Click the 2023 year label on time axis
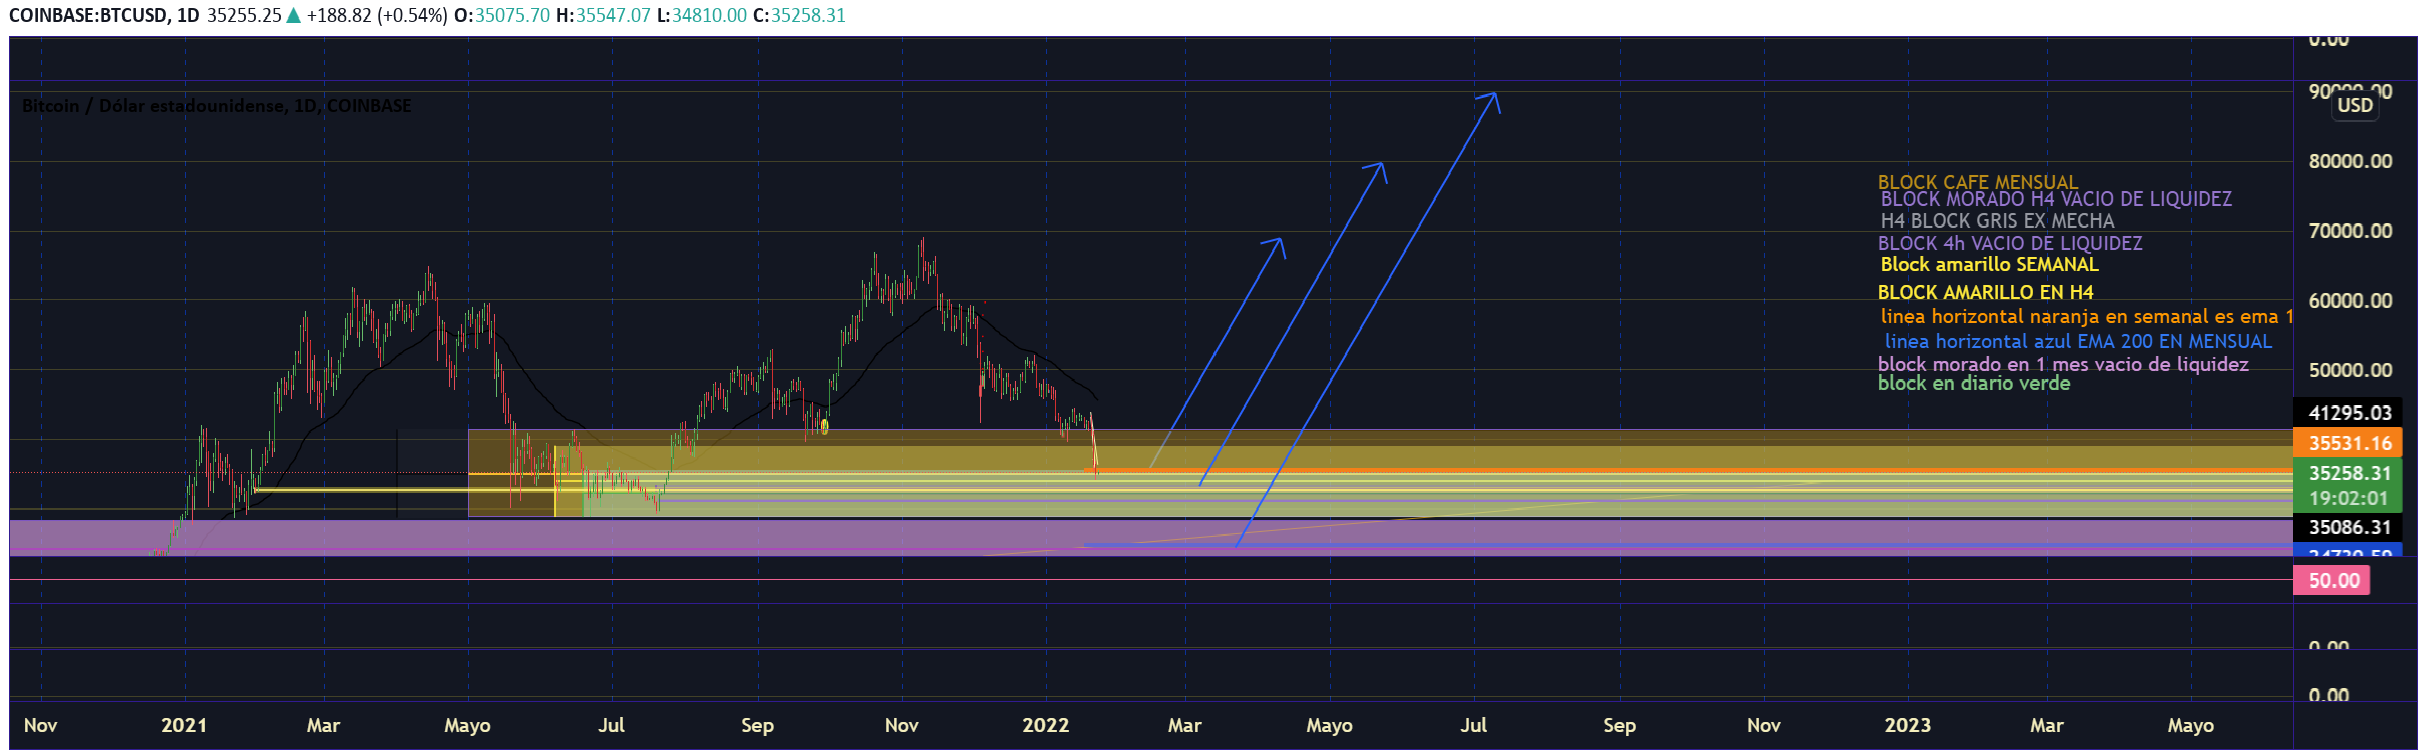The image size is (2426, 754). click(1907, 726)
